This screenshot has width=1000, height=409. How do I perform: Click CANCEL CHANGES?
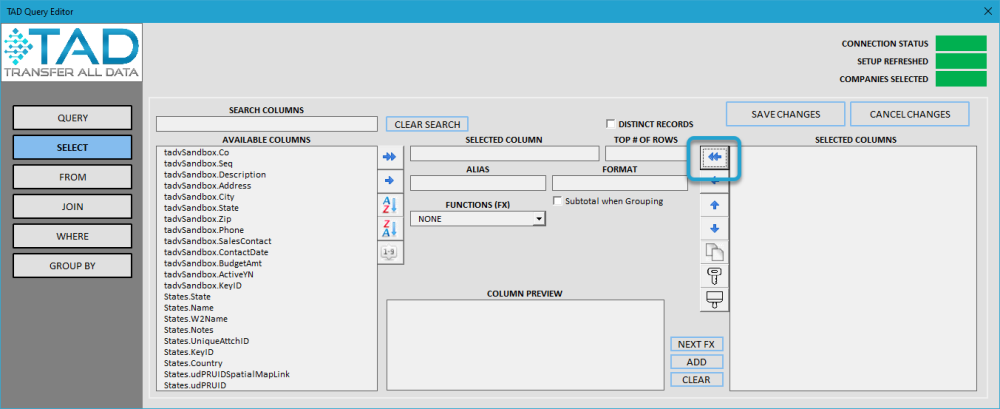pyautogui.click(x=910, y=114)
